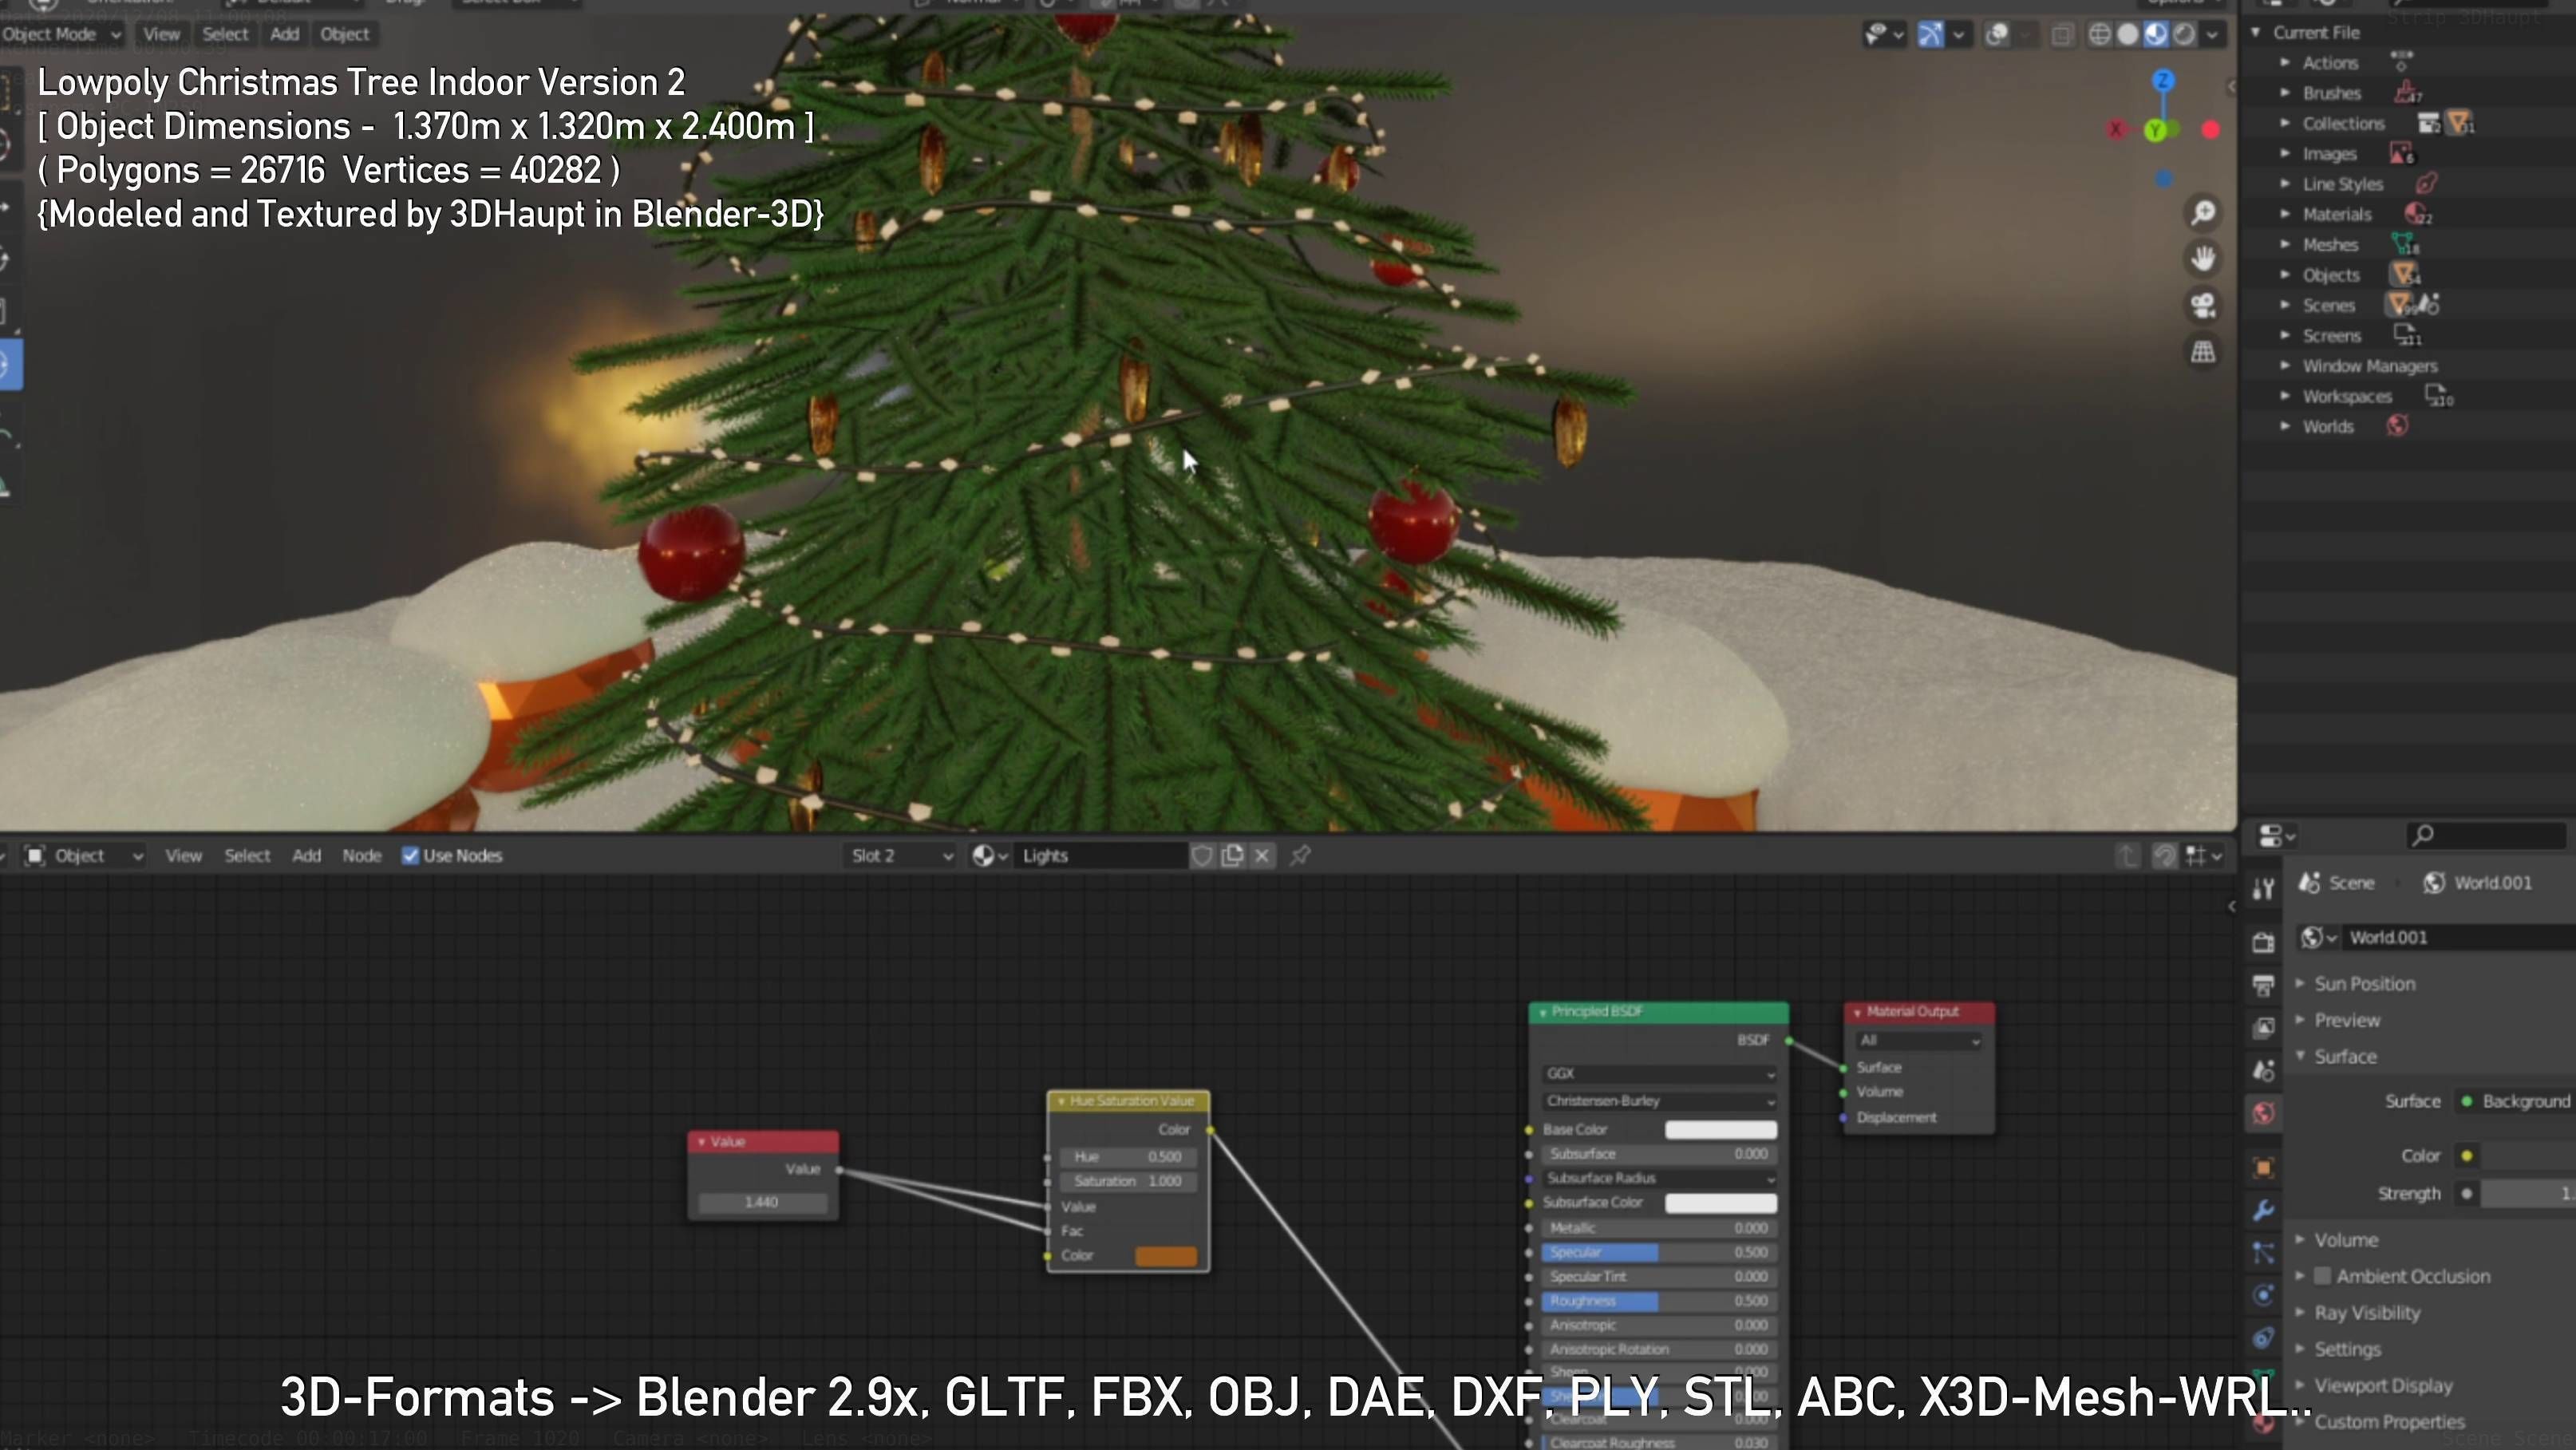Viewport: 2576px width, 1450px height.
Task: Open gizmo options dropdown arrow
Action: [1959, 35]
